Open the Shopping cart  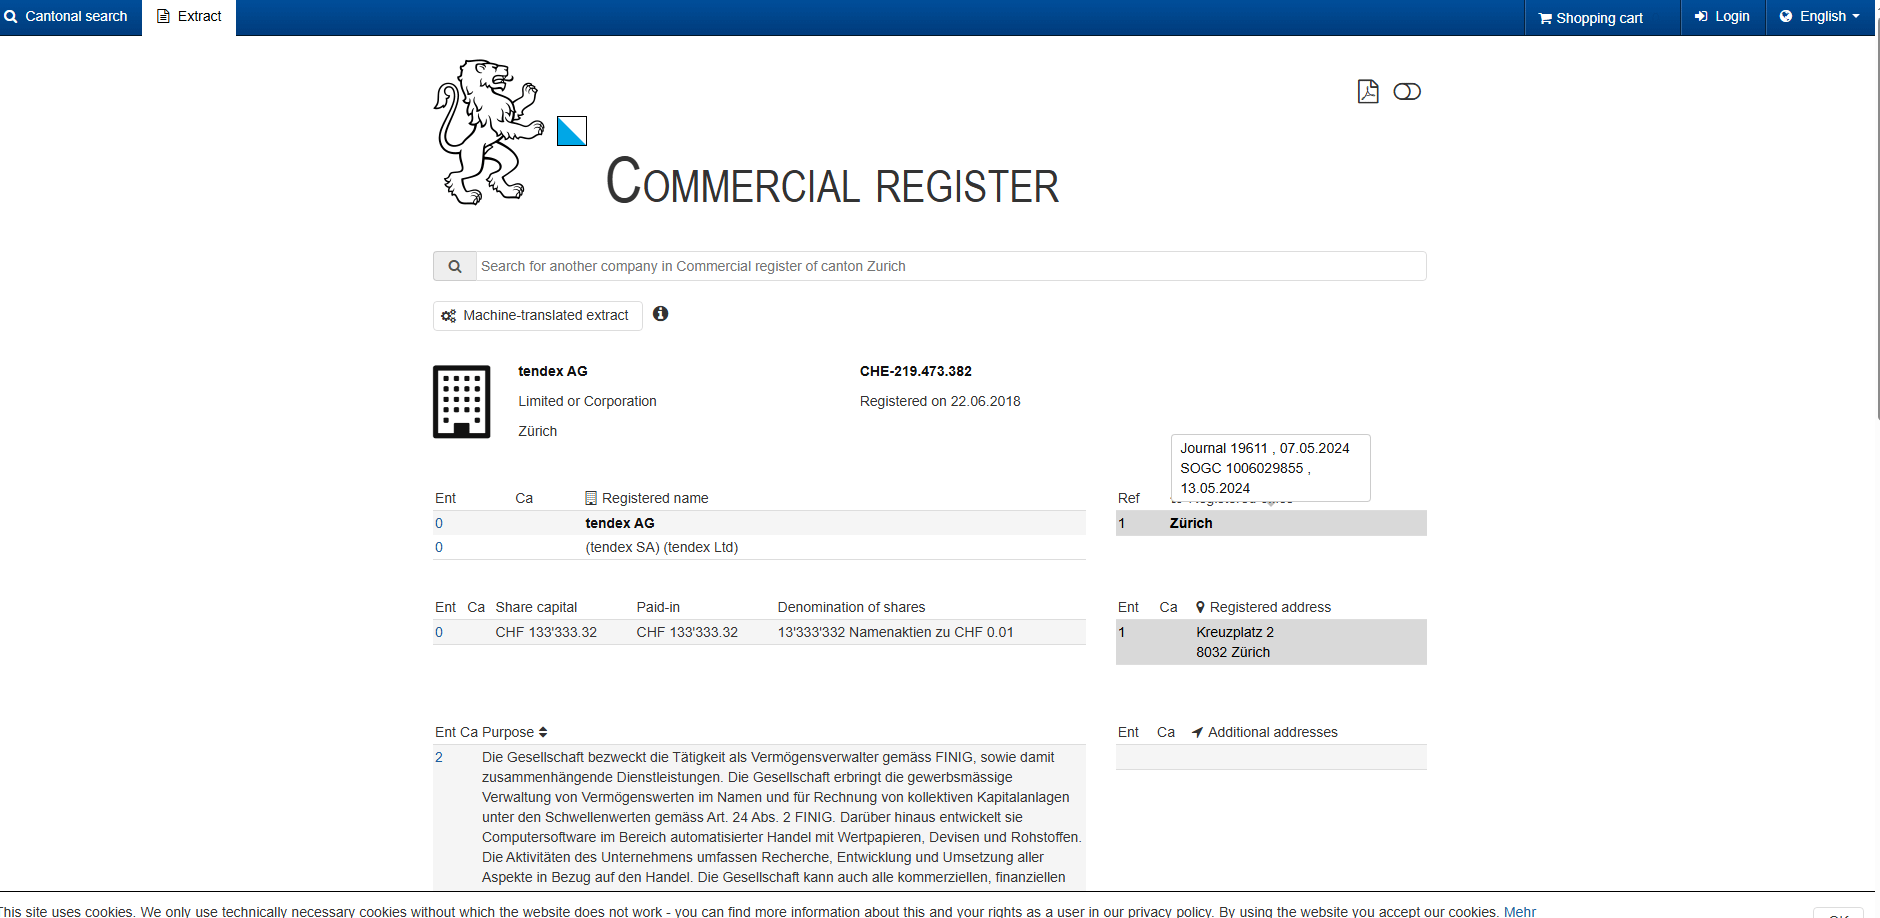[1590, 18]
